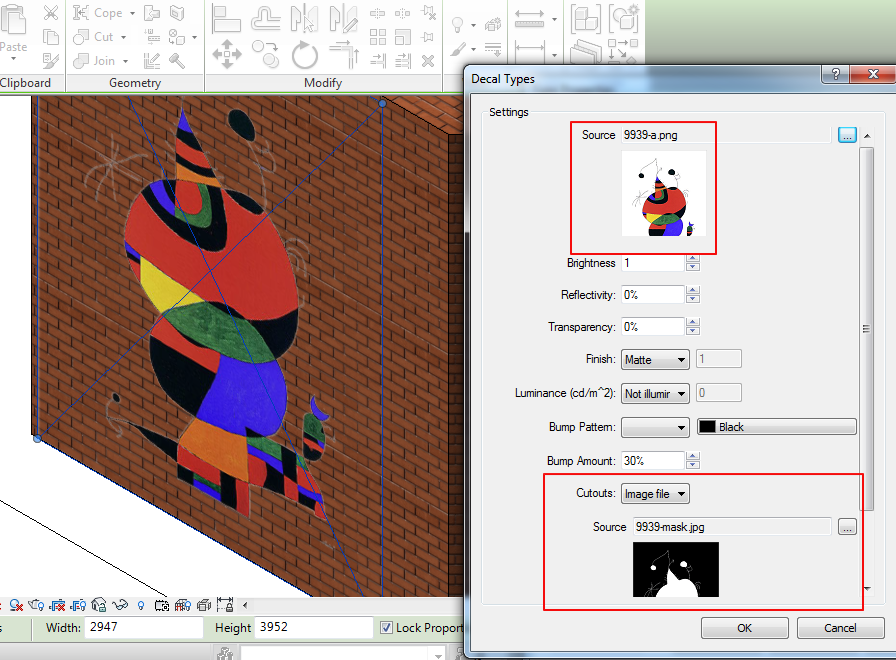896x660 pixels.
Task: Click the 9939-mask.jpg cutout preview thumbnail
Action: 675,570
